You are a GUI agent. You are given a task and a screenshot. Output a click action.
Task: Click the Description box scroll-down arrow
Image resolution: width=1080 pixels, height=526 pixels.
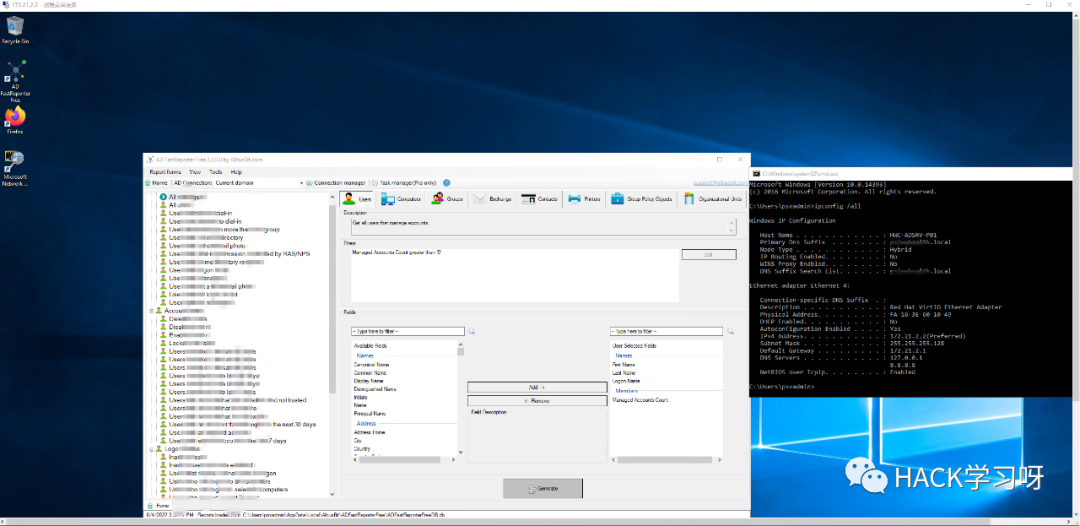pyautogui.click(x=732, y=231)
